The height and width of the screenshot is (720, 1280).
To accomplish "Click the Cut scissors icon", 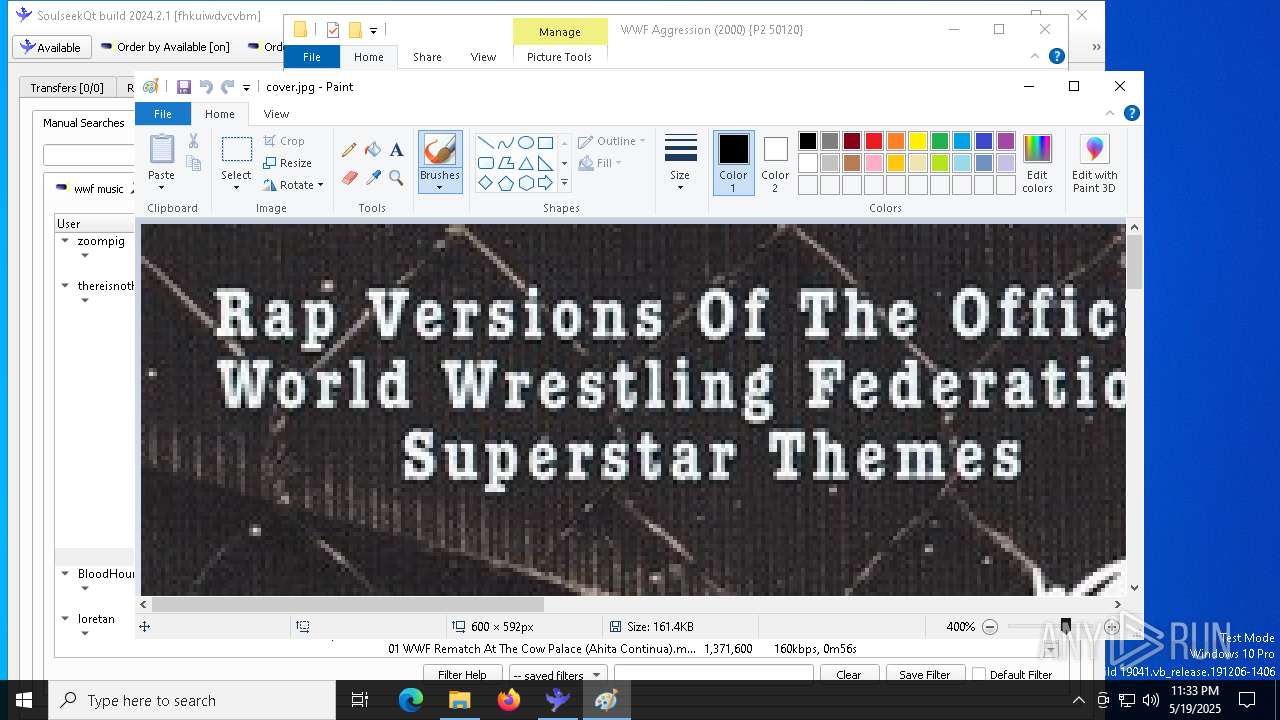I will (194, 142).
